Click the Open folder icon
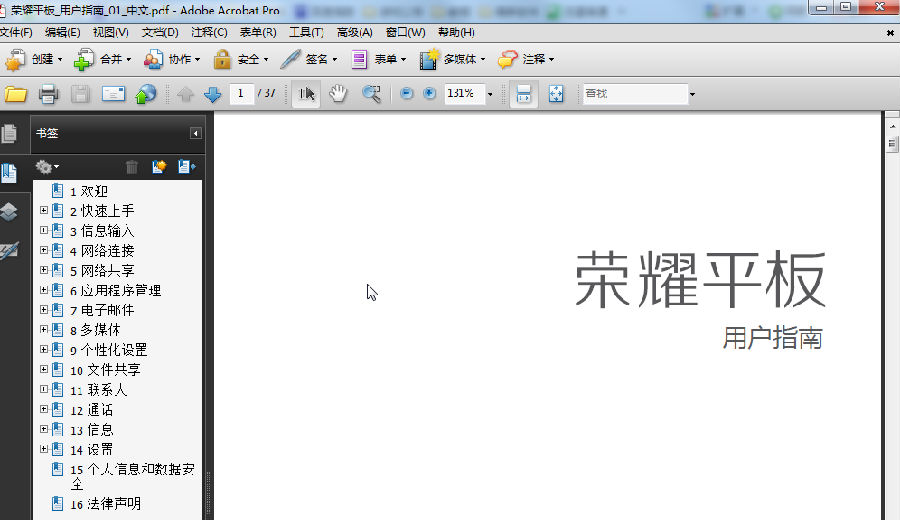 pyautogui.click(x=16, y=94)
